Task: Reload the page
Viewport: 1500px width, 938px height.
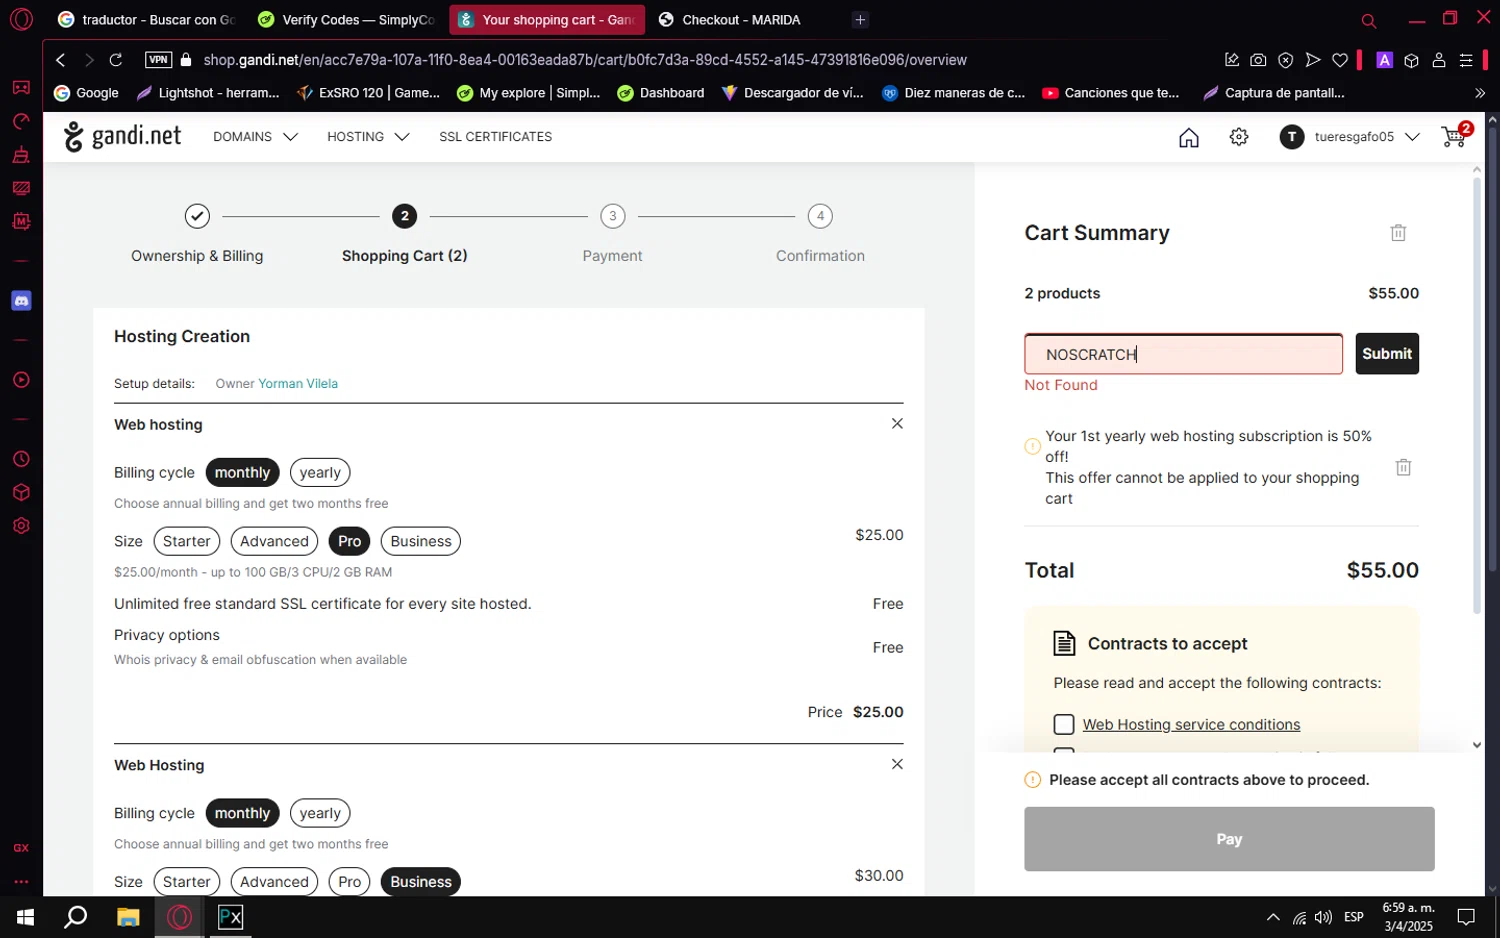Action: 116,60
